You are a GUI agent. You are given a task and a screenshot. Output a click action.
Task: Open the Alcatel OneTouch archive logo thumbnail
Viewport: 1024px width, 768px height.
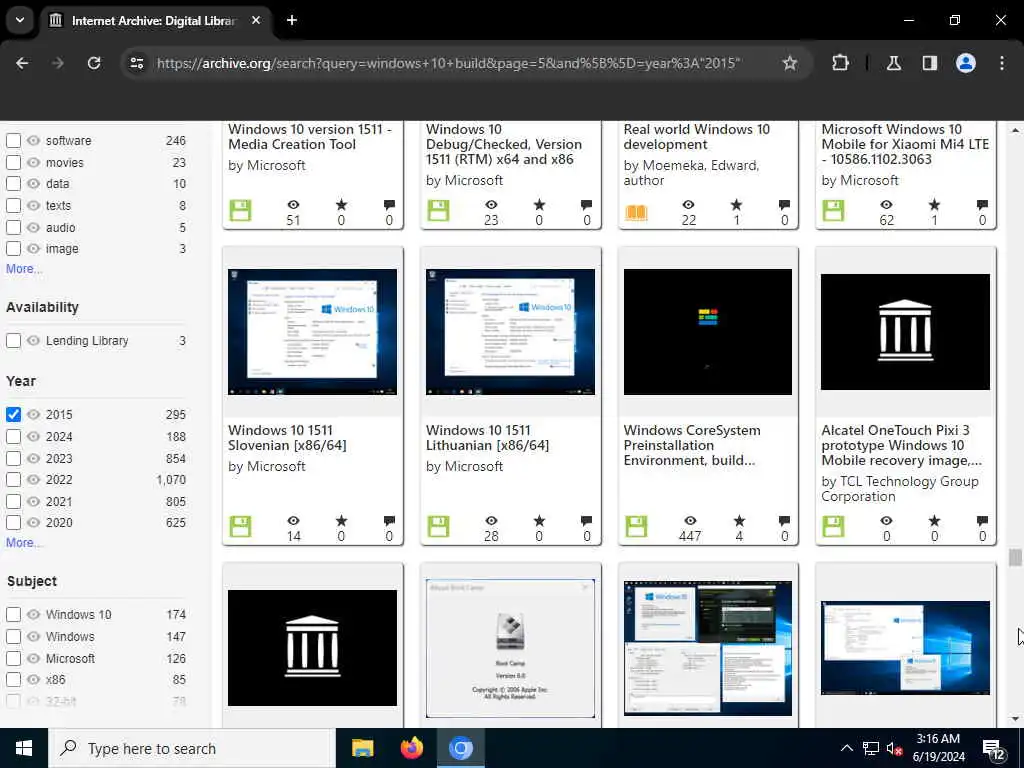[x=905, y=332]
